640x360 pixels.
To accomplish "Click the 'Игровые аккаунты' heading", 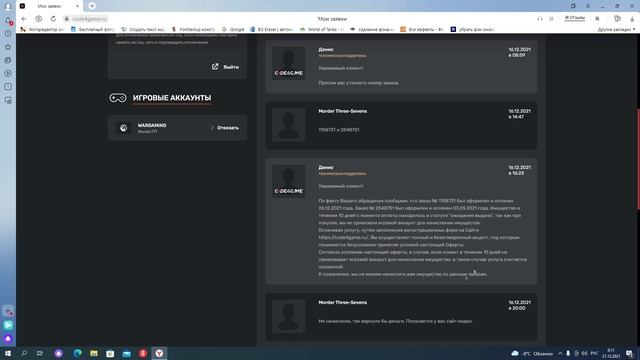I will click(172, 98).
